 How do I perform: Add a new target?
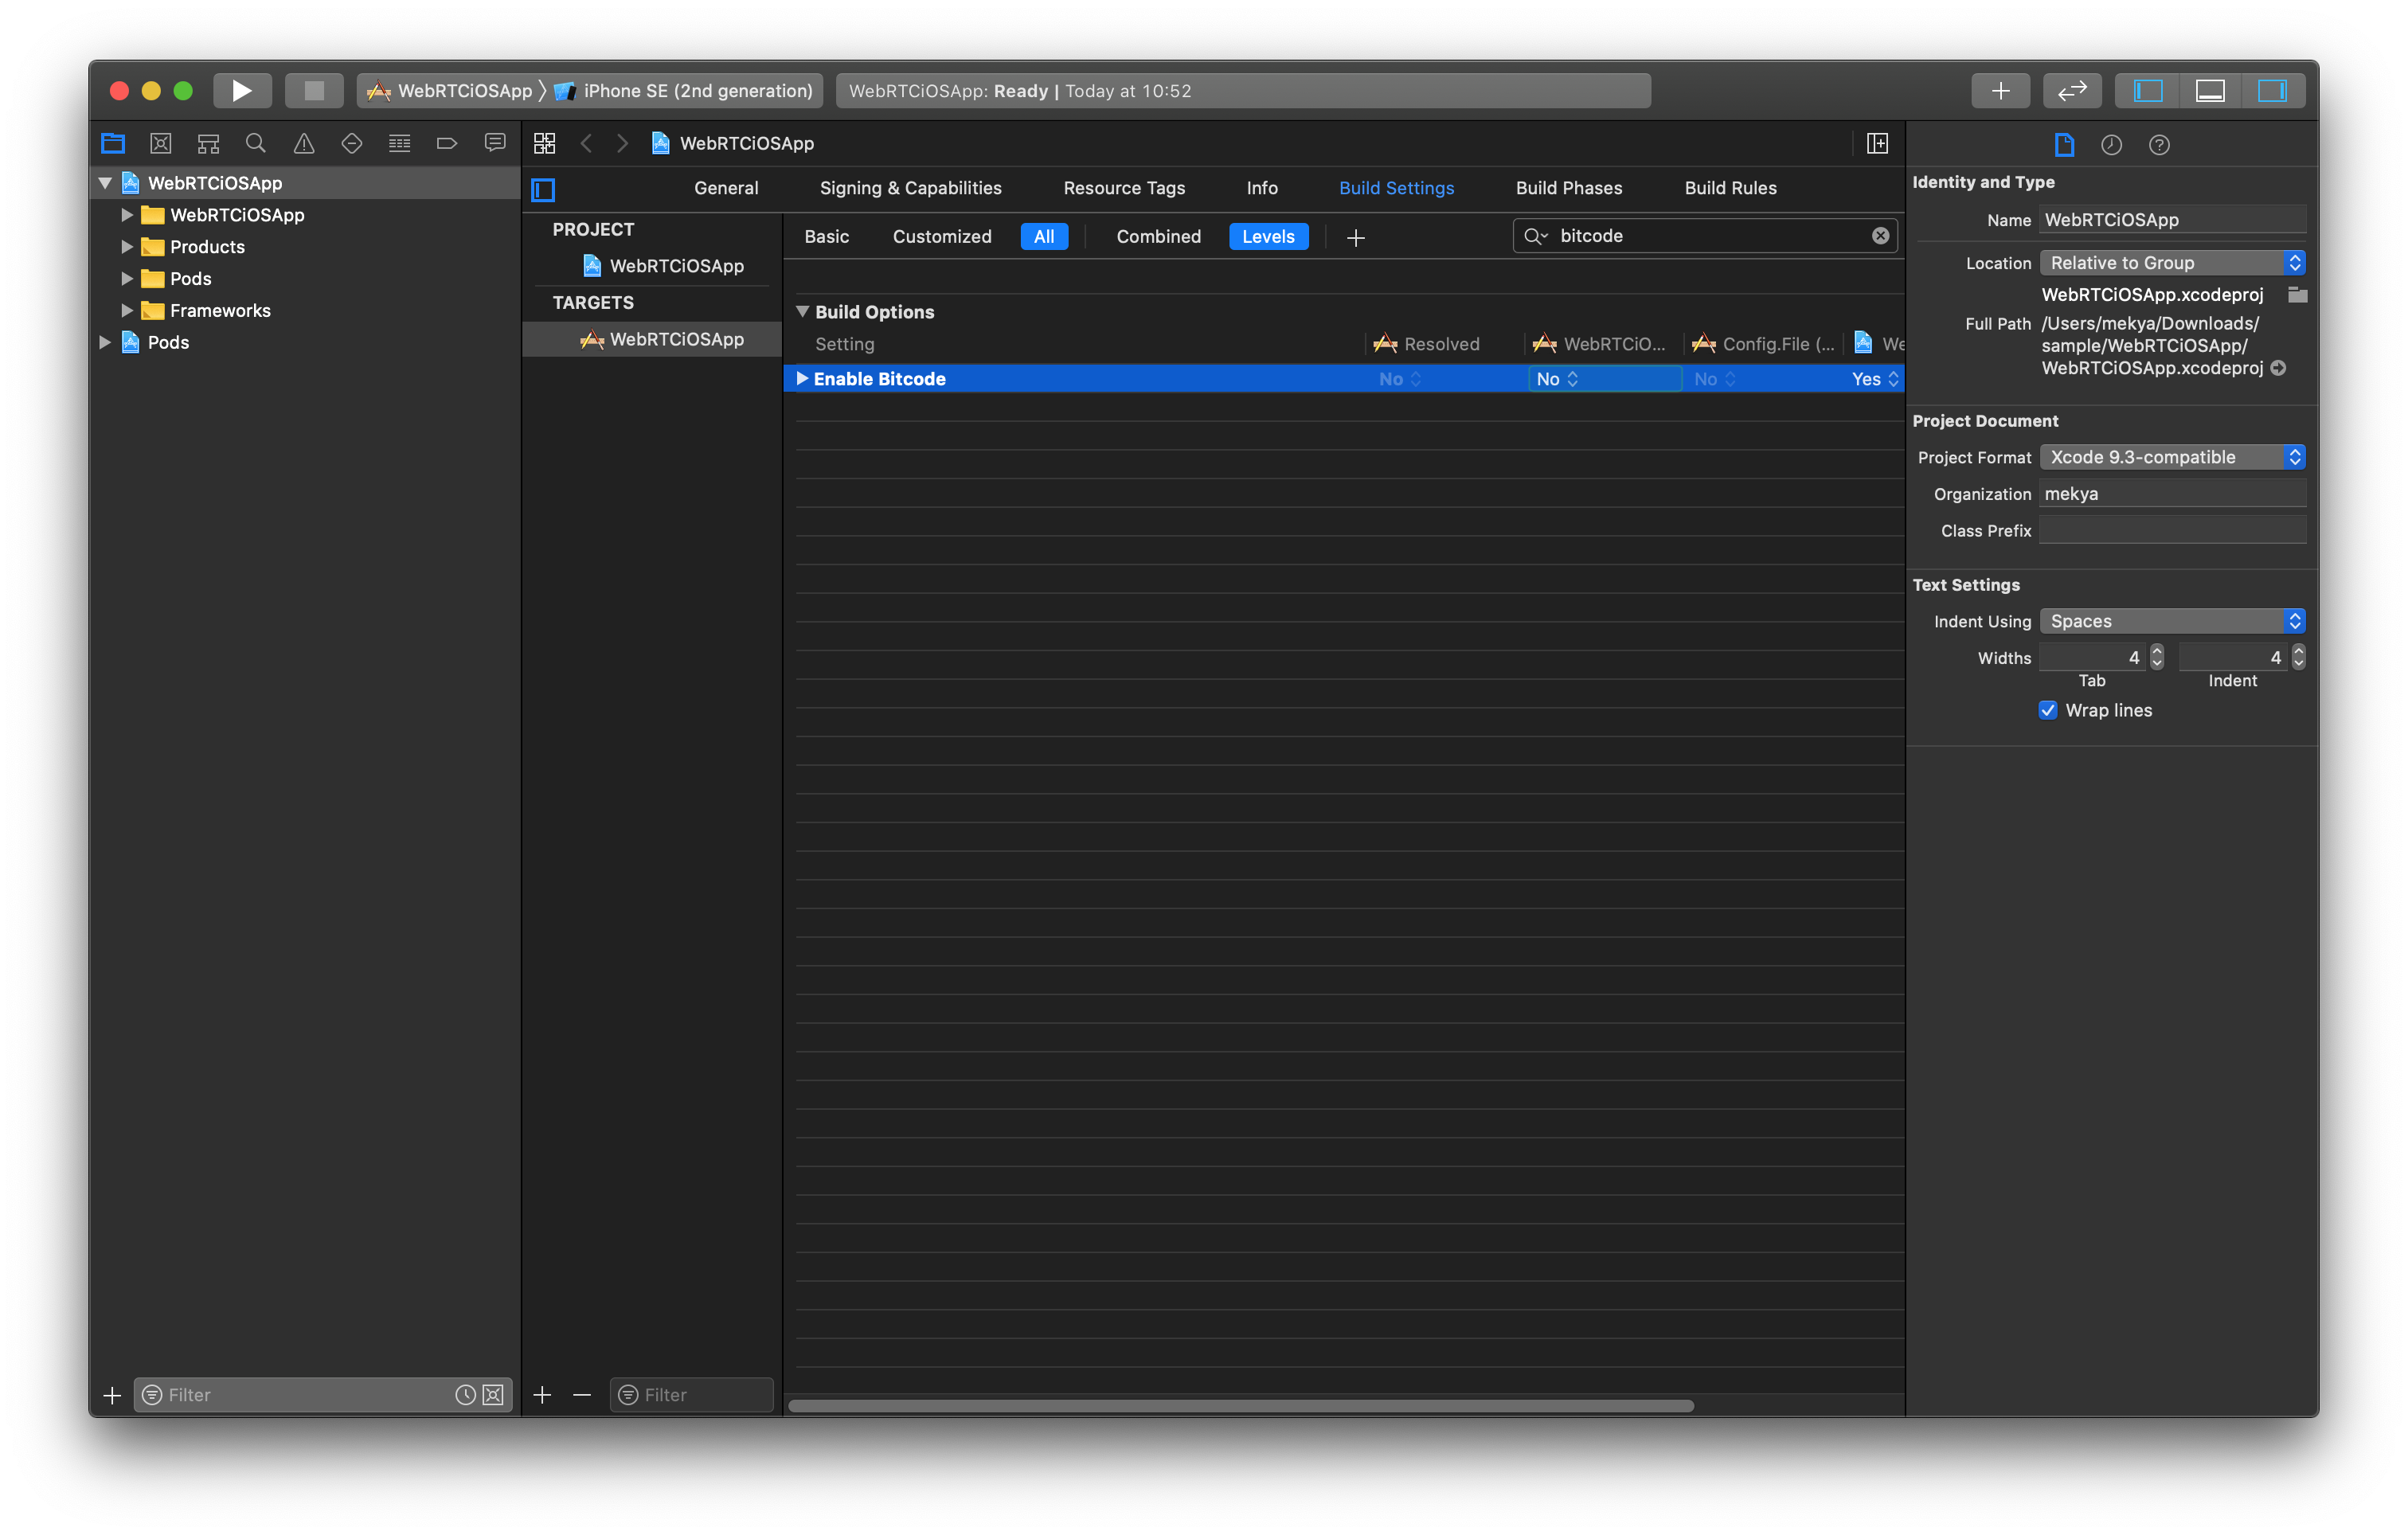click(x=542, y=1394)
